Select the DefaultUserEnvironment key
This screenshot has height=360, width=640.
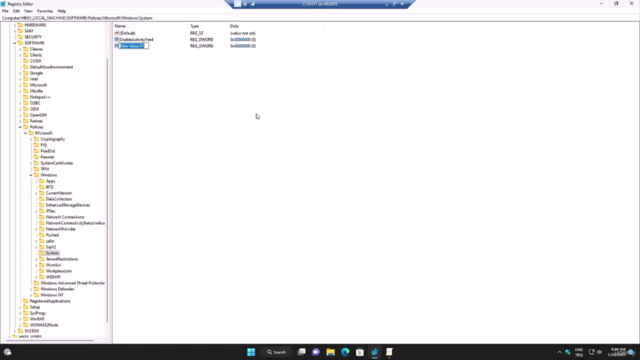pyautogui.click(x=51, y=67)
